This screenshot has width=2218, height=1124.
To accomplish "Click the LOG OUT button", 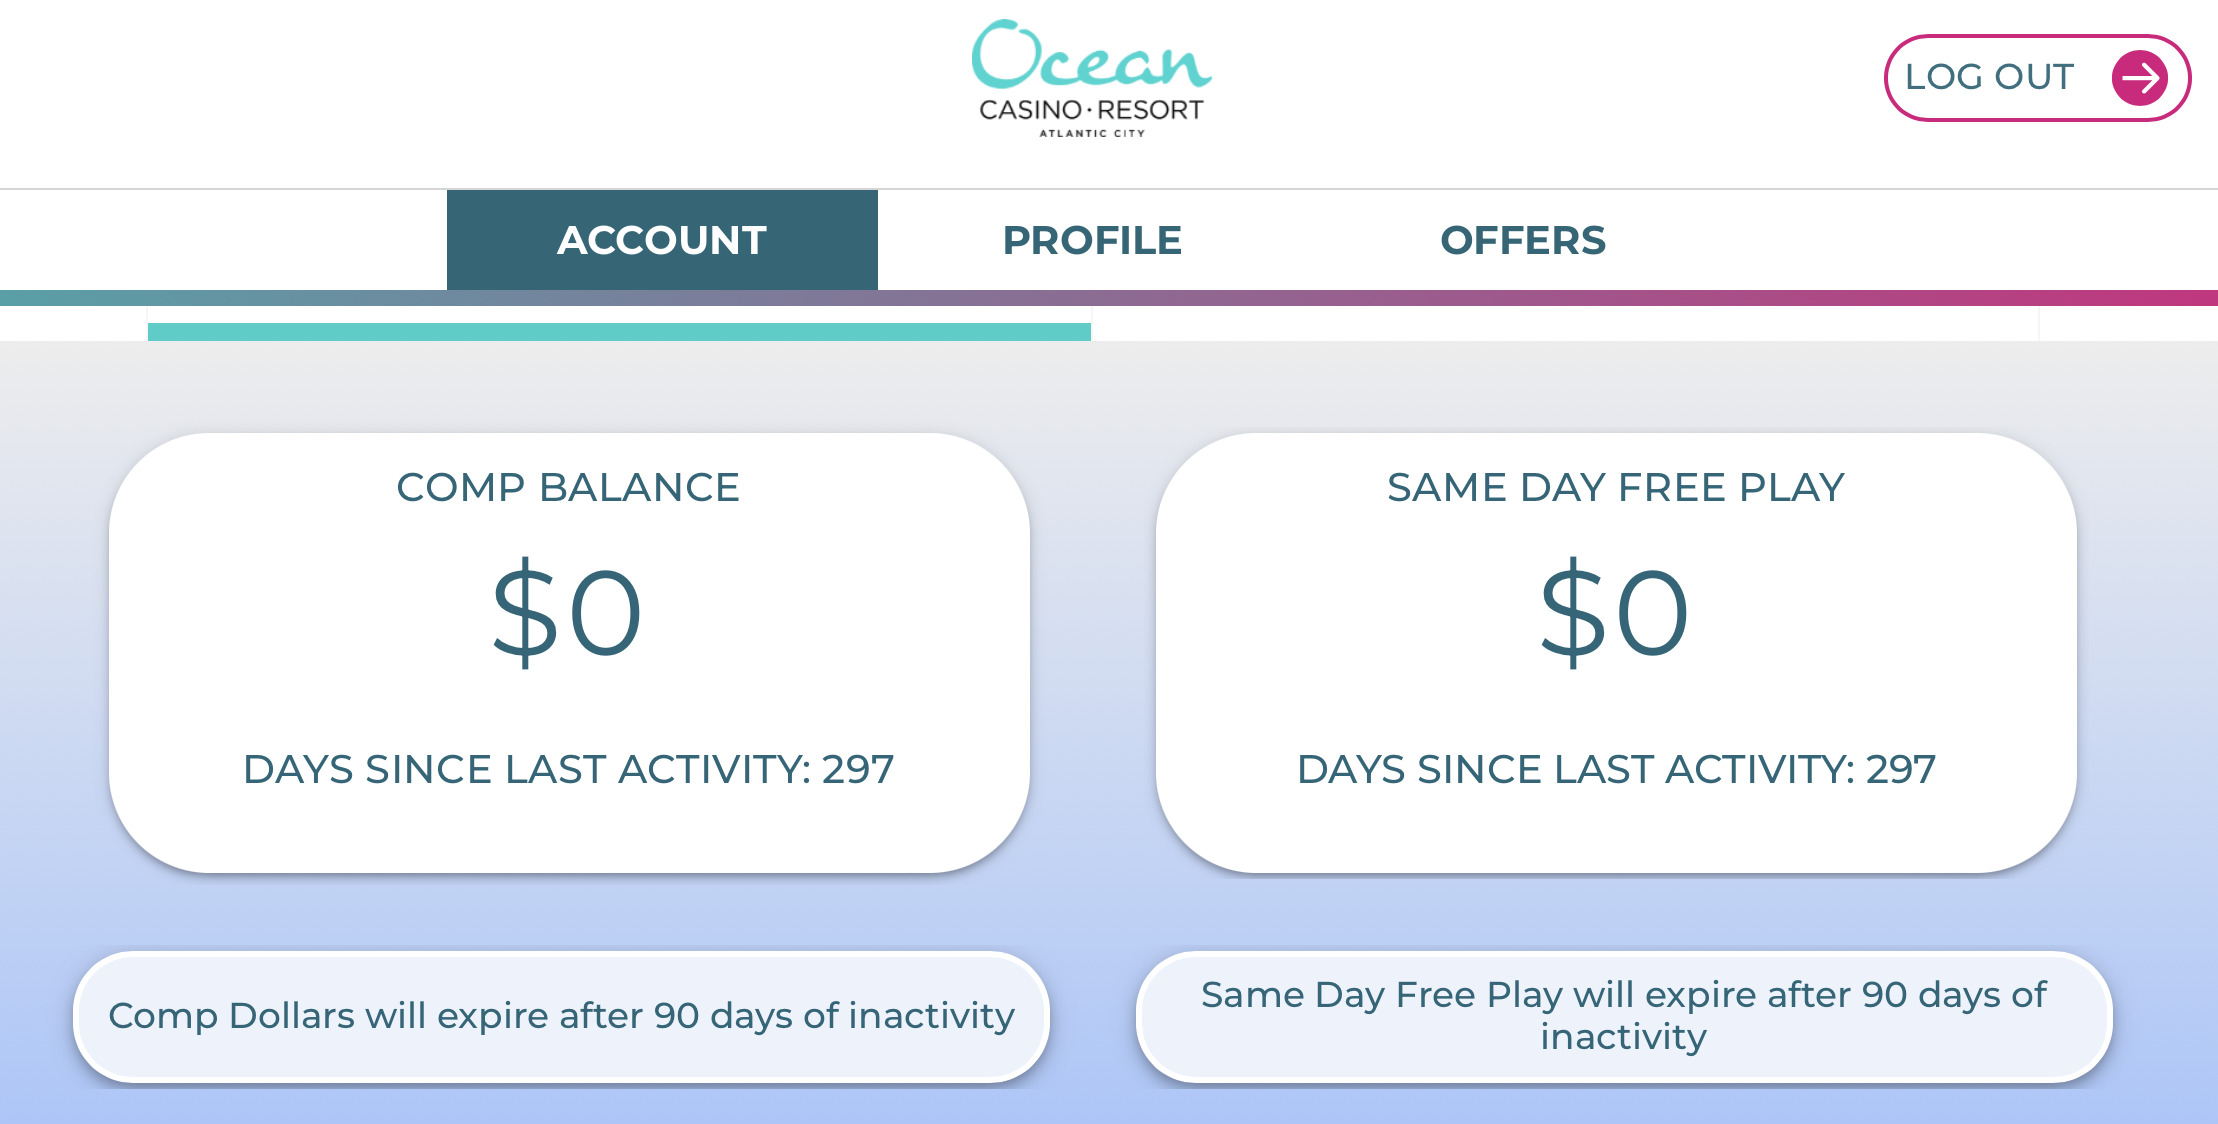I will pyautogui.click(x=2037, y=78).
